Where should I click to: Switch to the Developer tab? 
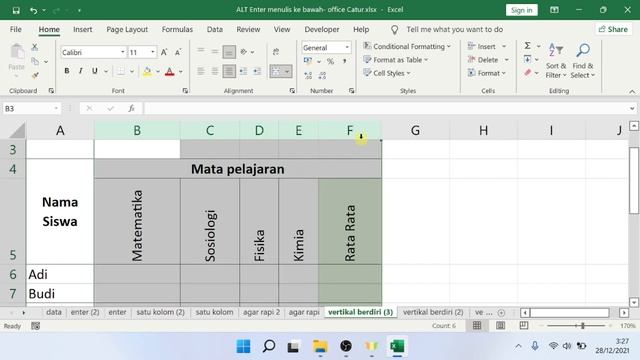(322, 29)
